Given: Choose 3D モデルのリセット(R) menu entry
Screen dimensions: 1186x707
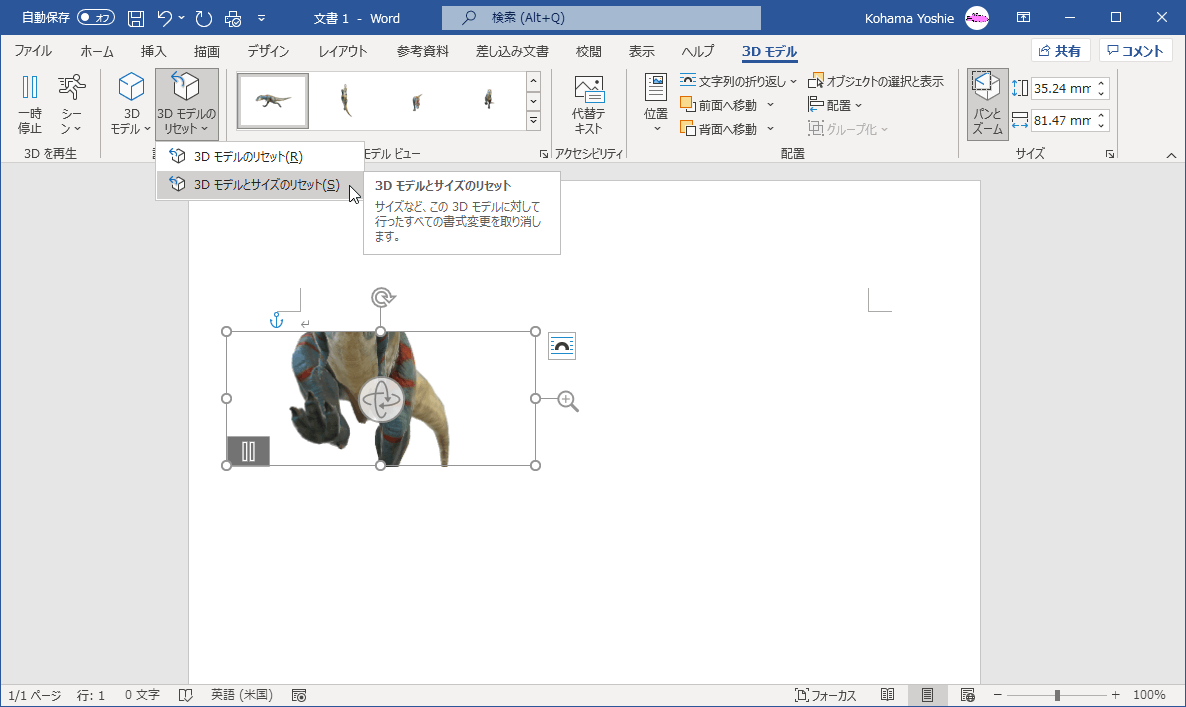Looking at the screenshot, I should (x=259, y=157).
